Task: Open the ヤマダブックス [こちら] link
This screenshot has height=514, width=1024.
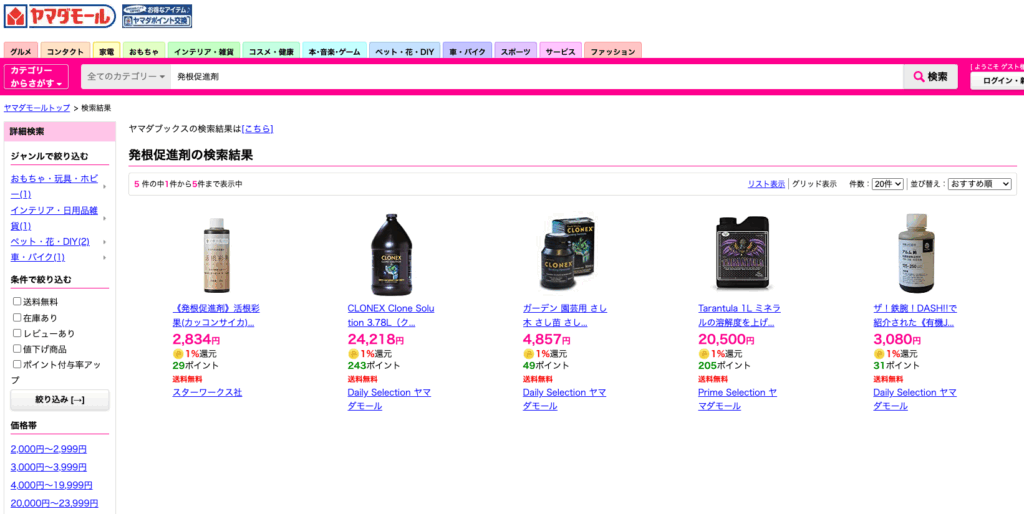Action: click(x=257, y=129)
